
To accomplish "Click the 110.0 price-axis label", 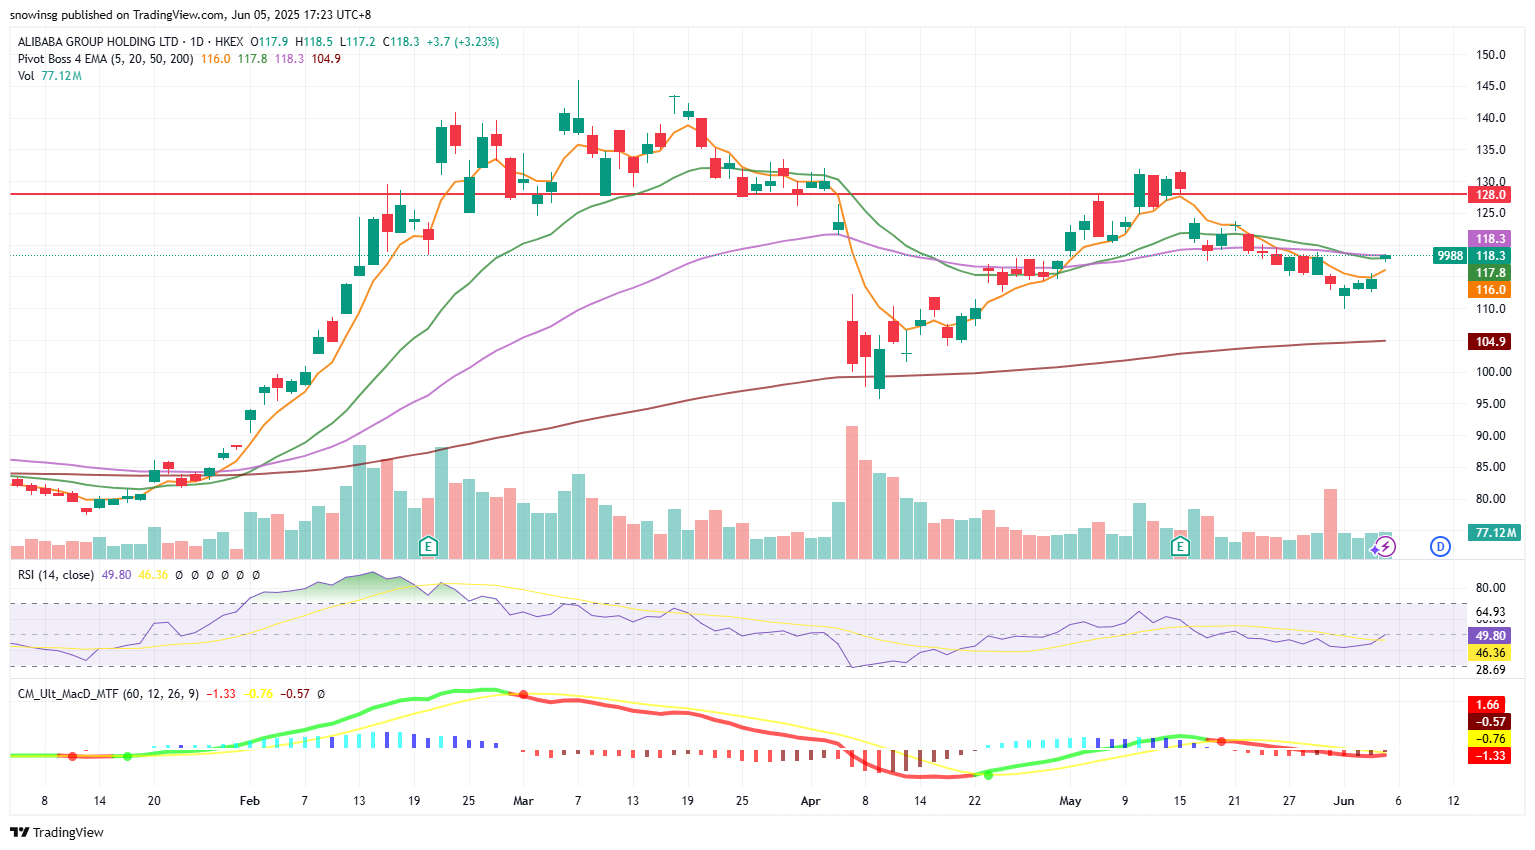I will point(1491,309).
